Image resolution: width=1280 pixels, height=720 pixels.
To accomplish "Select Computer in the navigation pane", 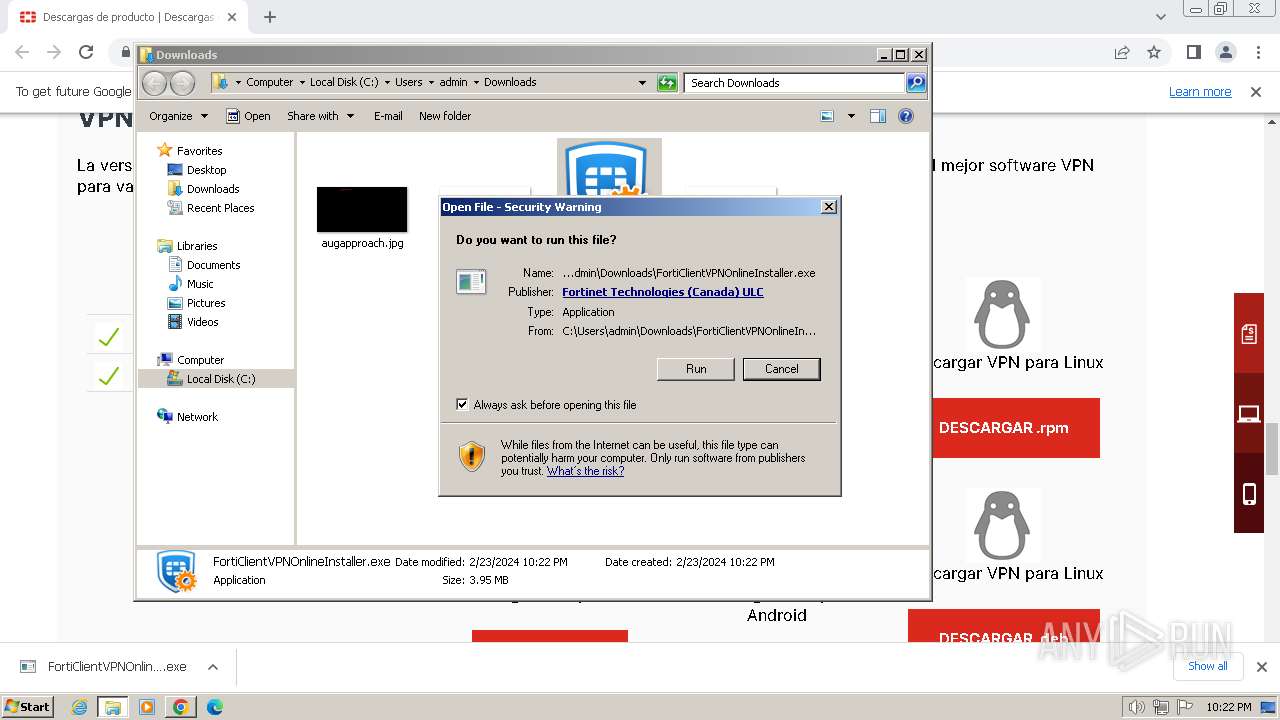I will point(200,360).
